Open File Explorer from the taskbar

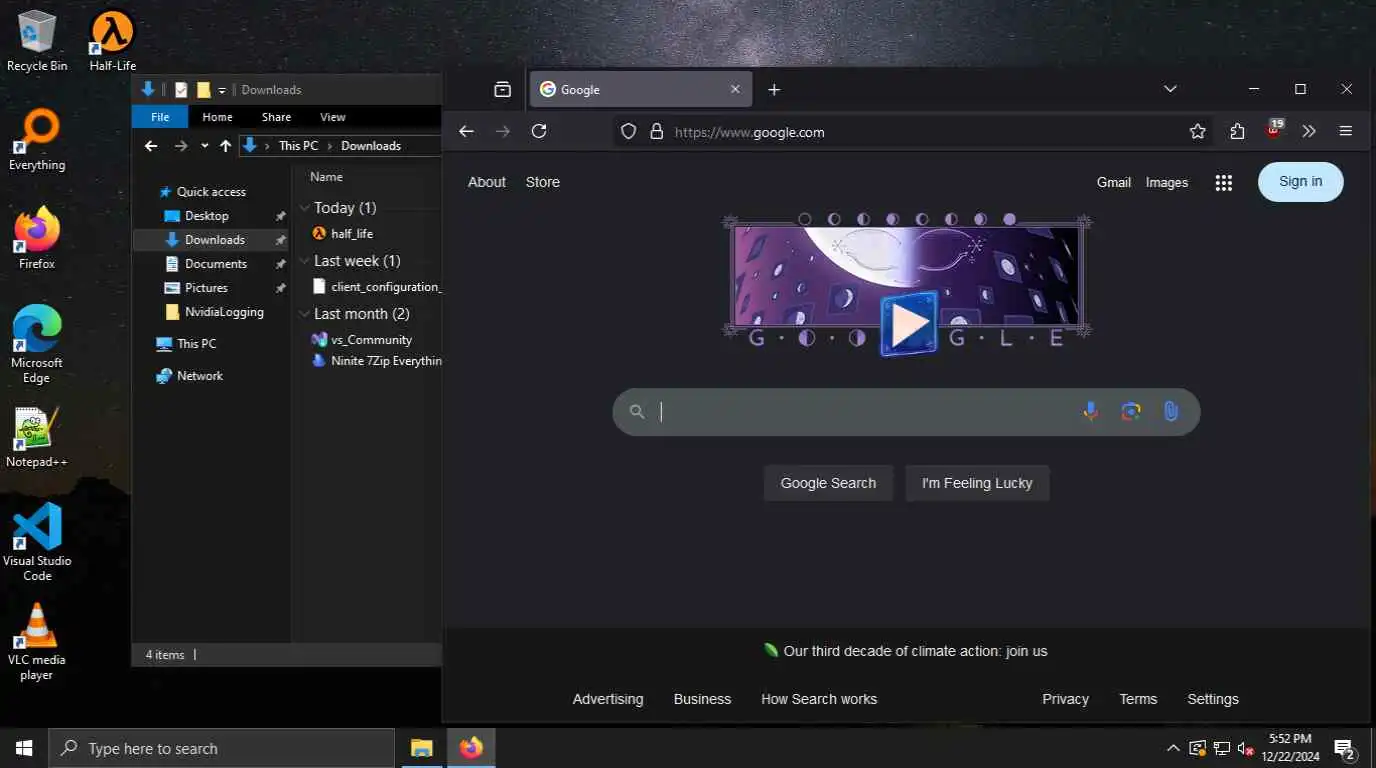[x=422, y=748]
